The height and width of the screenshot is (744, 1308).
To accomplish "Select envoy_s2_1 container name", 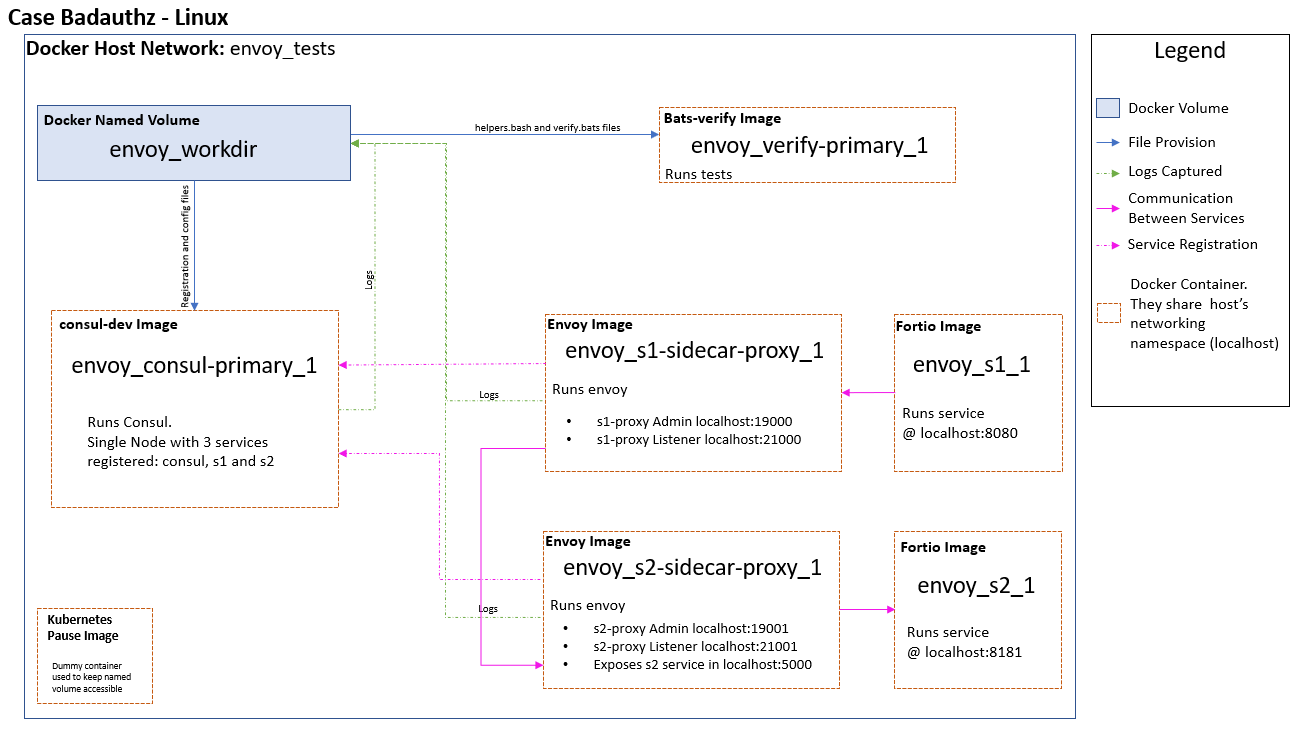I will click(976, 586).
